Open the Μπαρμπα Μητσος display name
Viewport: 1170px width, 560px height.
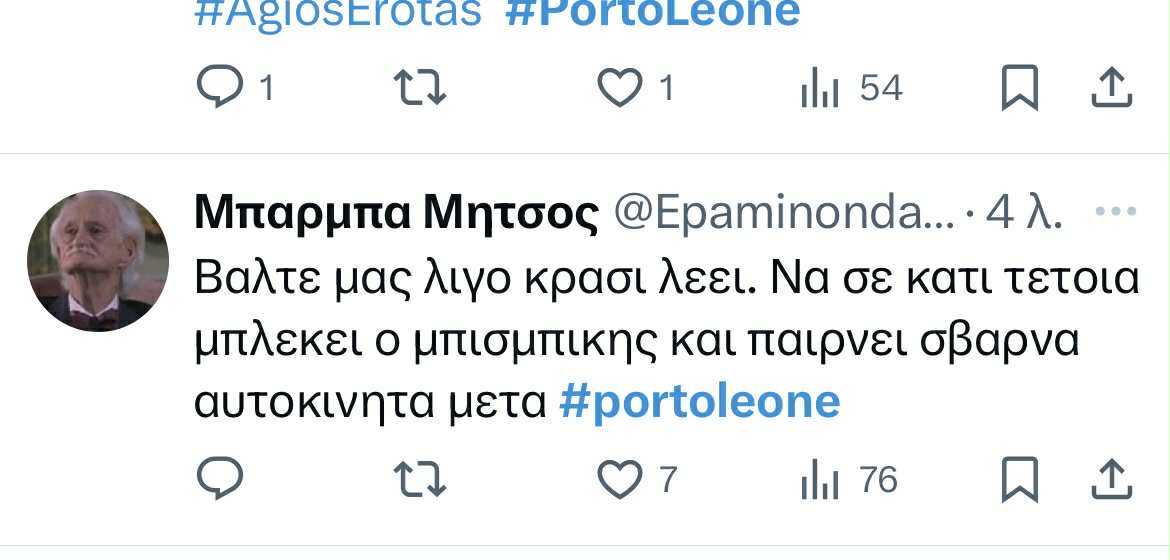click(x=396, y=215)
